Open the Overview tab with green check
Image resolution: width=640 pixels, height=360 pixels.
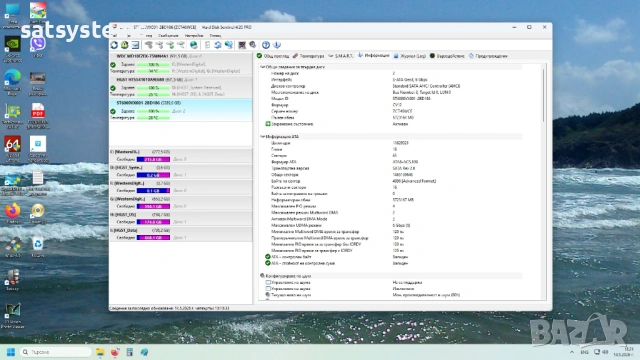point(273,56)
